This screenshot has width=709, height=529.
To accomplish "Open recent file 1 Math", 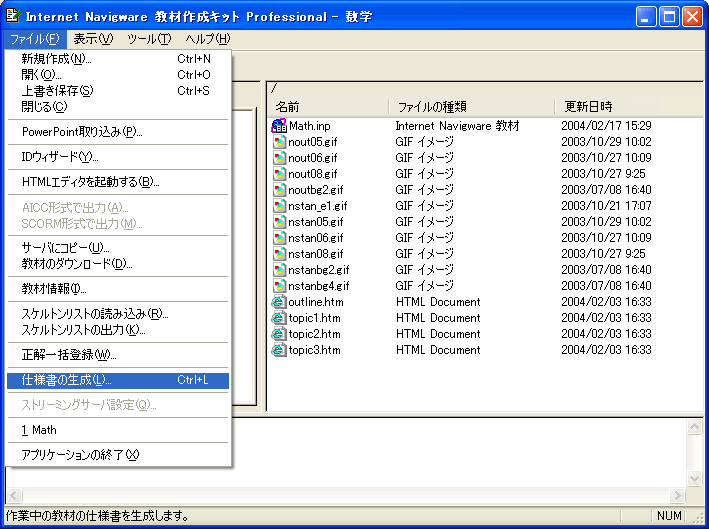I will (x=118, y=430).
